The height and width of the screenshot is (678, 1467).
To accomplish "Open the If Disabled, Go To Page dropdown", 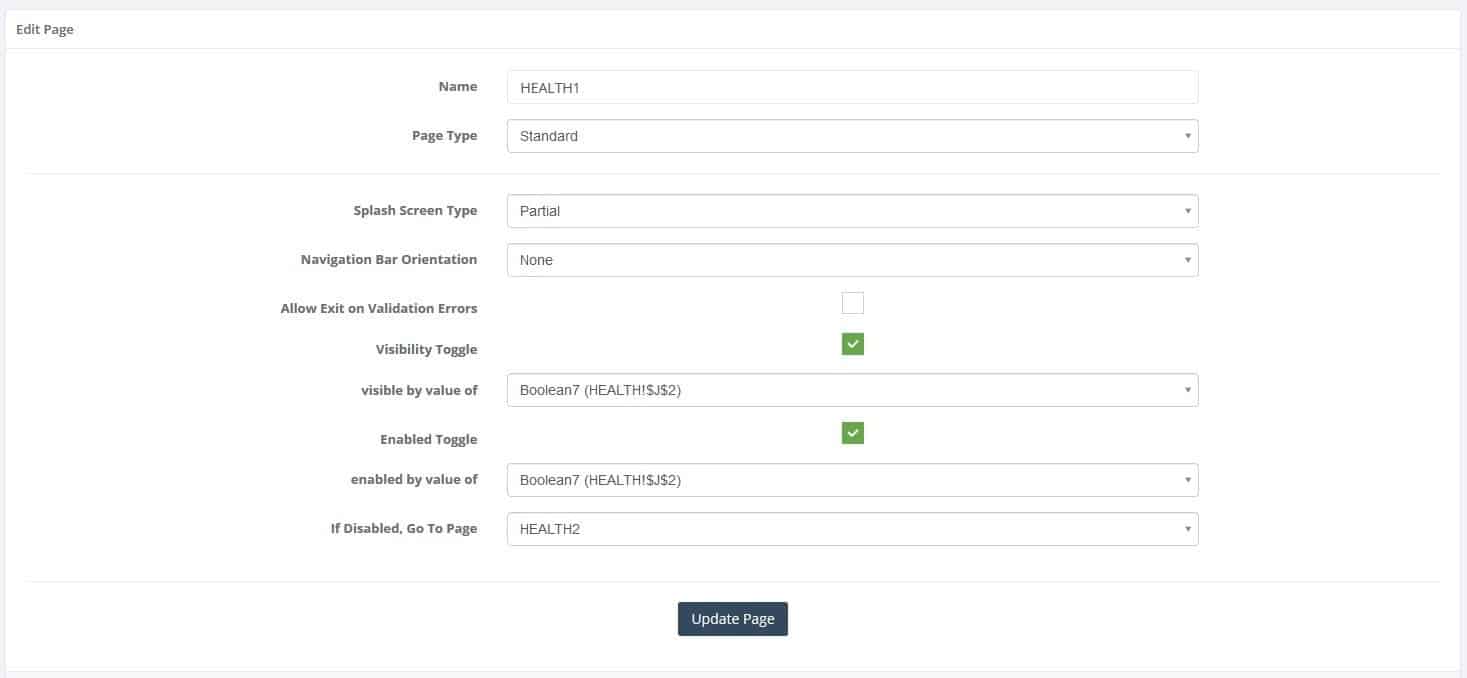I will pos(852,529).
